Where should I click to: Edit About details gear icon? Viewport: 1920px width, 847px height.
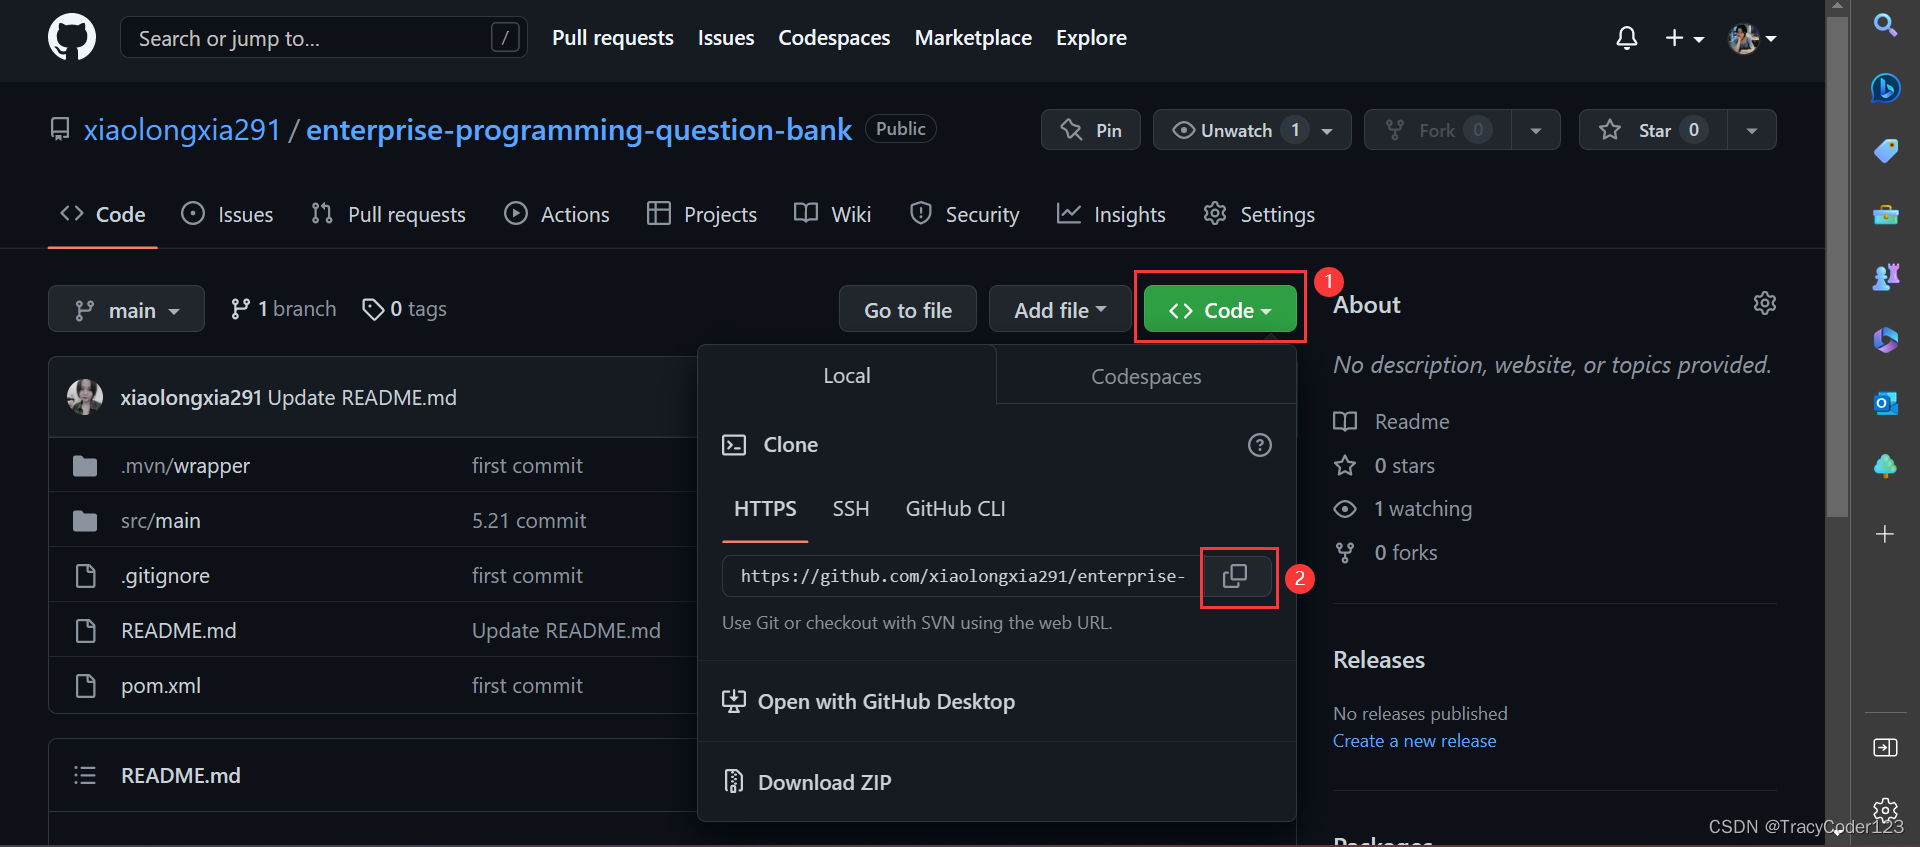tap(1765, 303)
